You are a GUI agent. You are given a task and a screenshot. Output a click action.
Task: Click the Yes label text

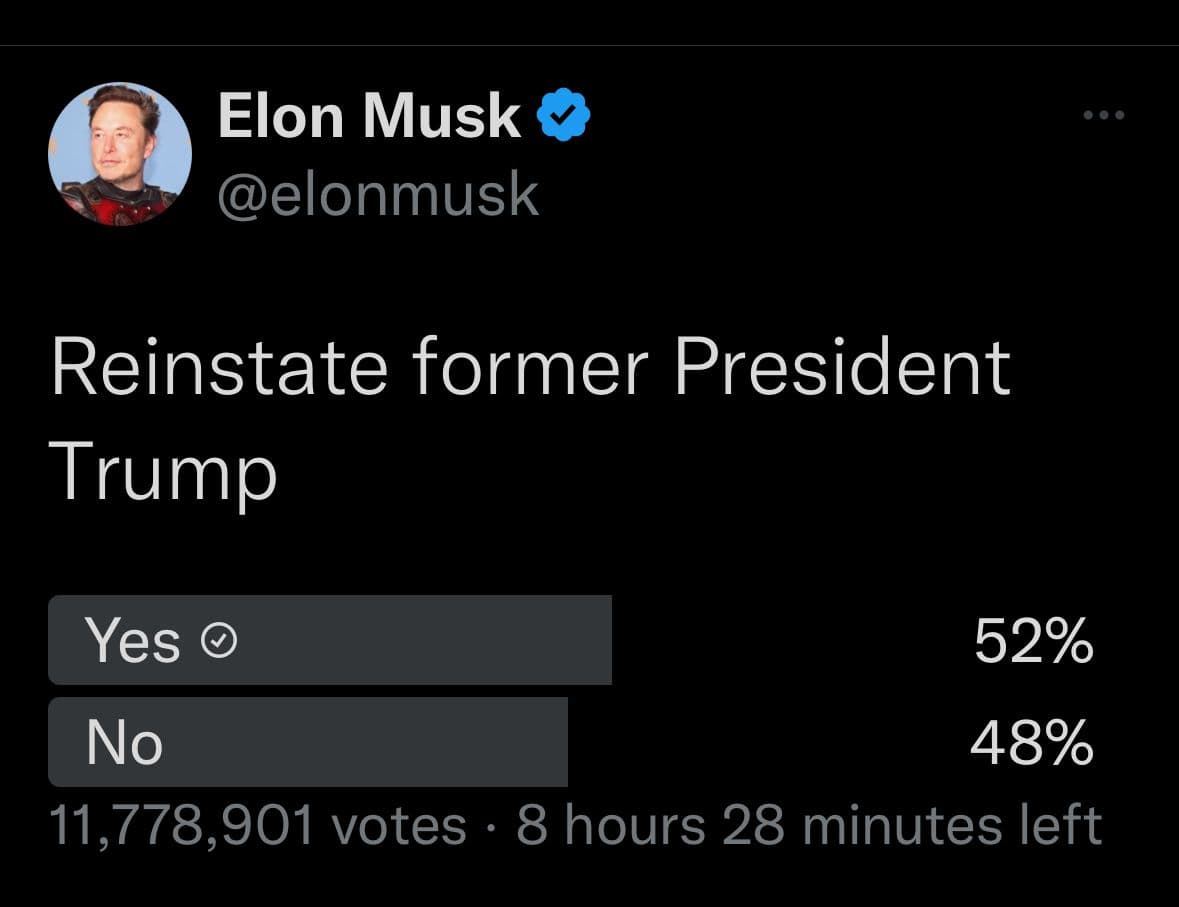[x=132, y=641]
